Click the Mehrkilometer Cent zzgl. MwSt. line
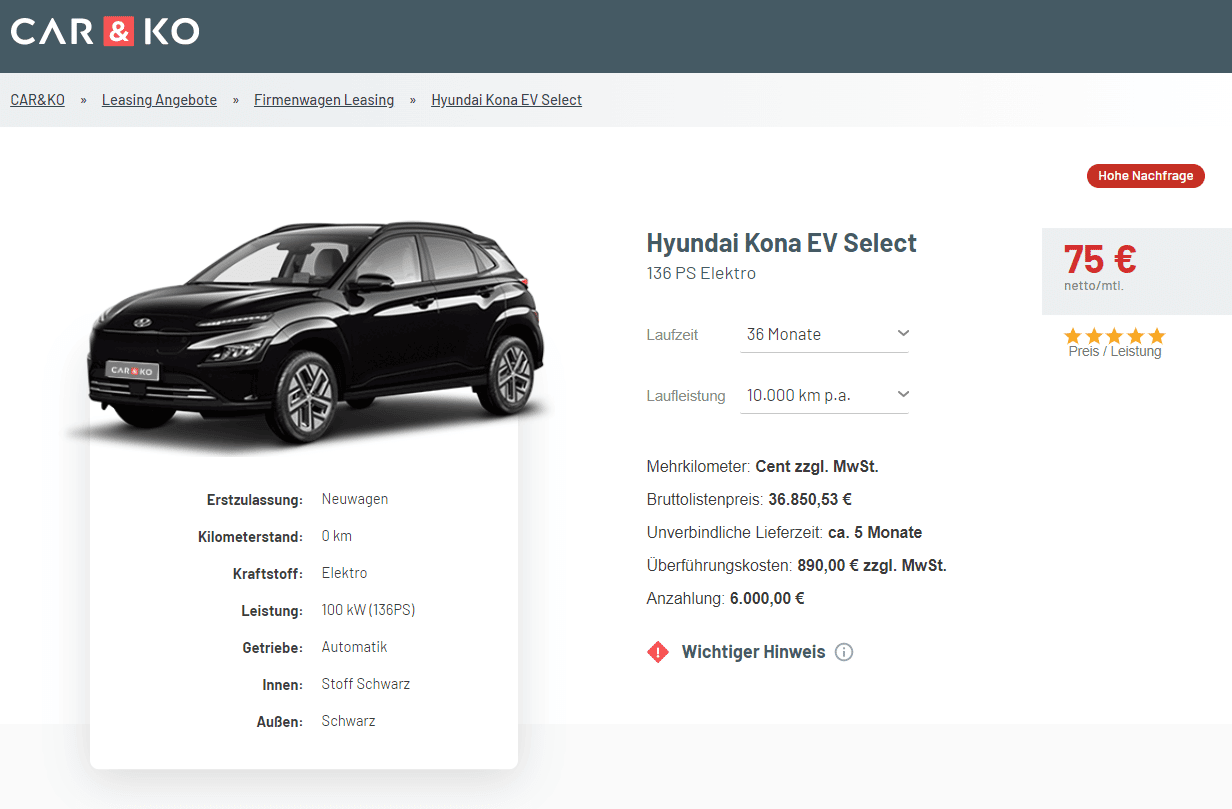 click(762, 466)
